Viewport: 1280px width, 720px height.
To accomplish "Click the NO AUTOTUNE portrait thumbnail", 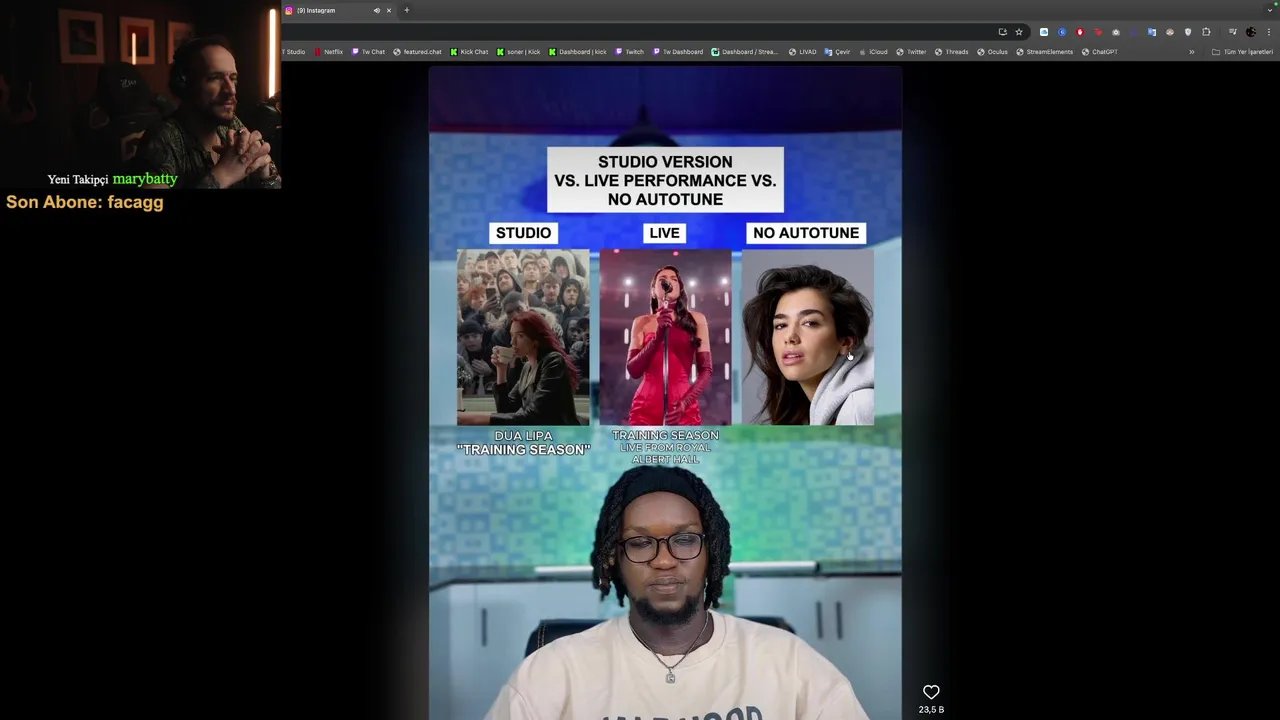I will (808, 337).
